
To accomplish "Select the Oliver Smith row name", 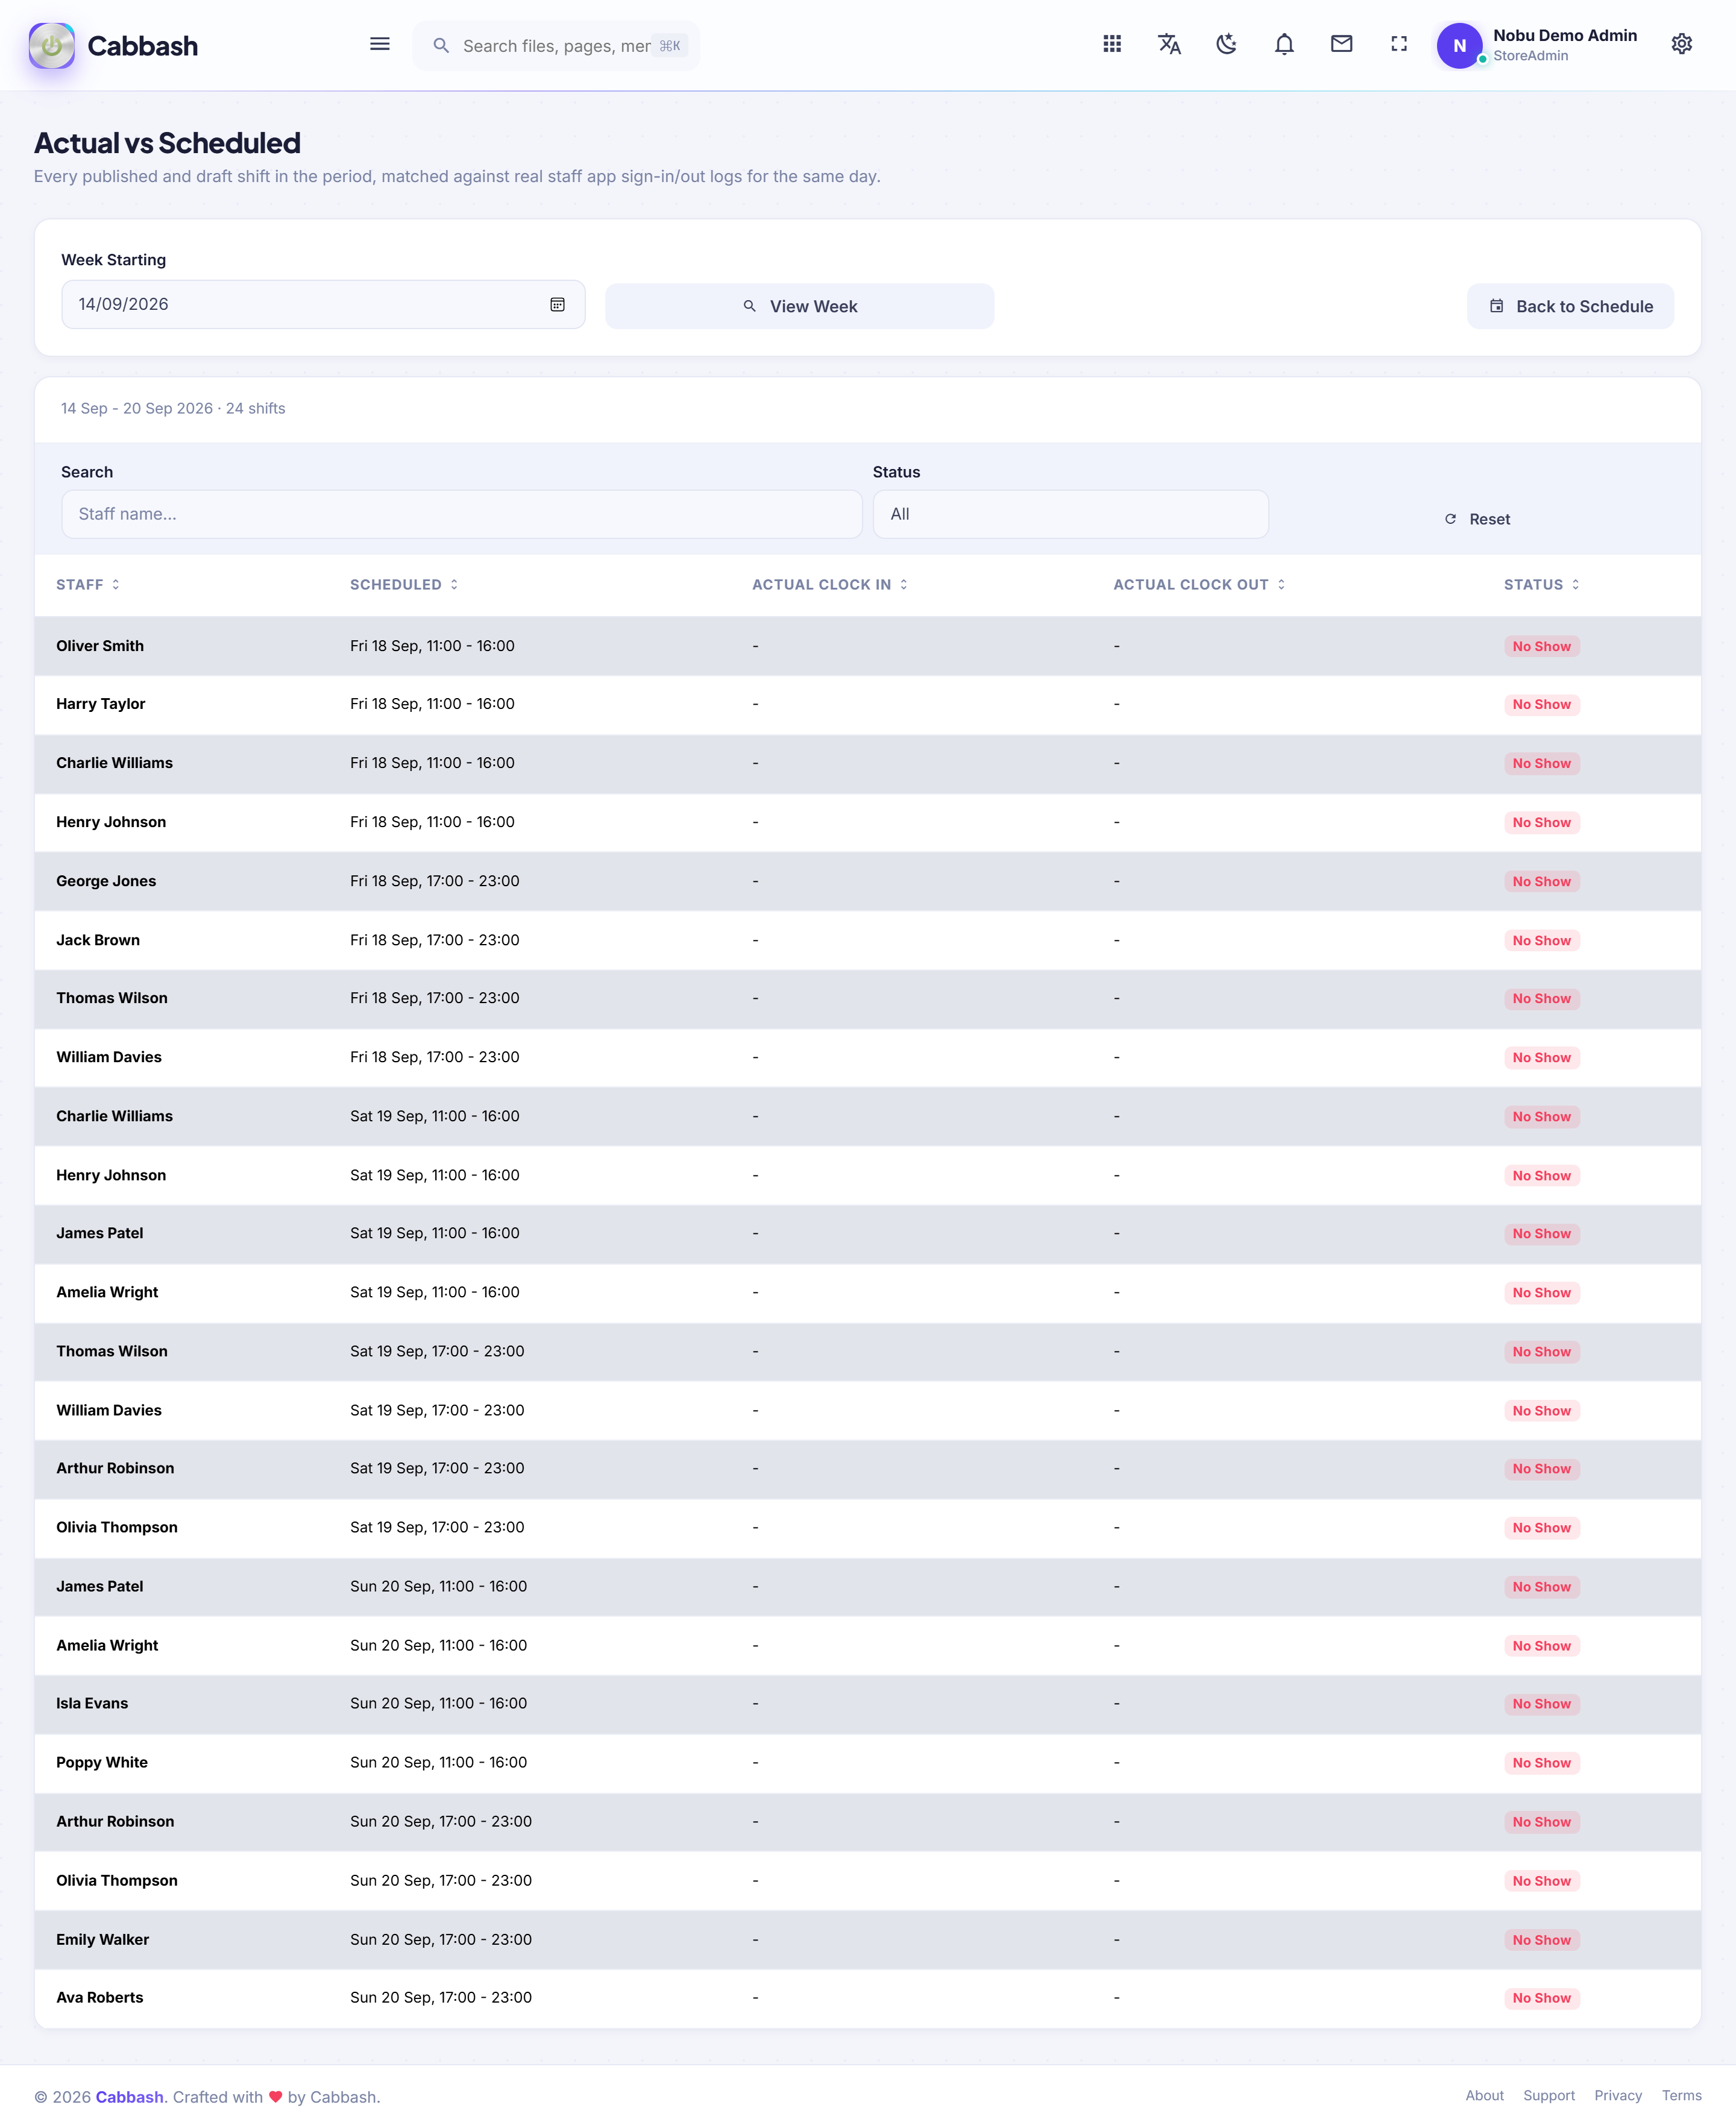I will coord(100,646).
